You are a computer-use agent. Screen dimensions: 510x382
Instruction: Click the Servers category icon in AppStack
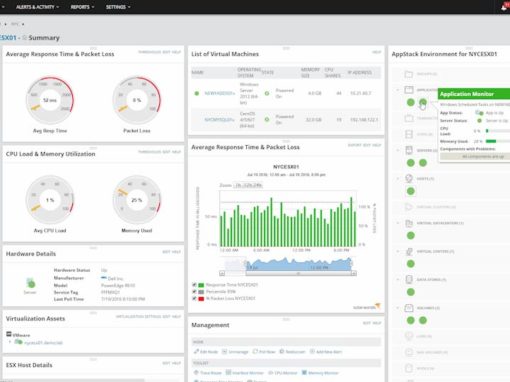[x=409, y=150]
